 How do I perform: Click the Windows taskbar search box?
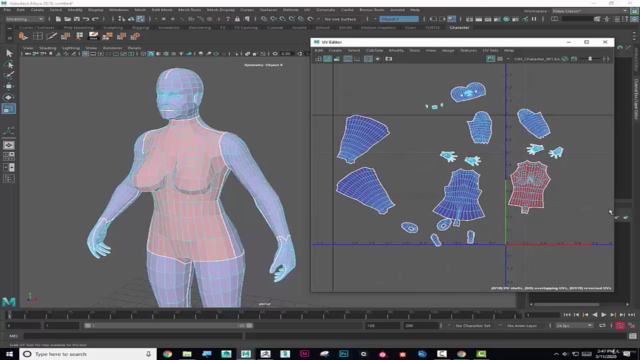click(x=88, y=354)
